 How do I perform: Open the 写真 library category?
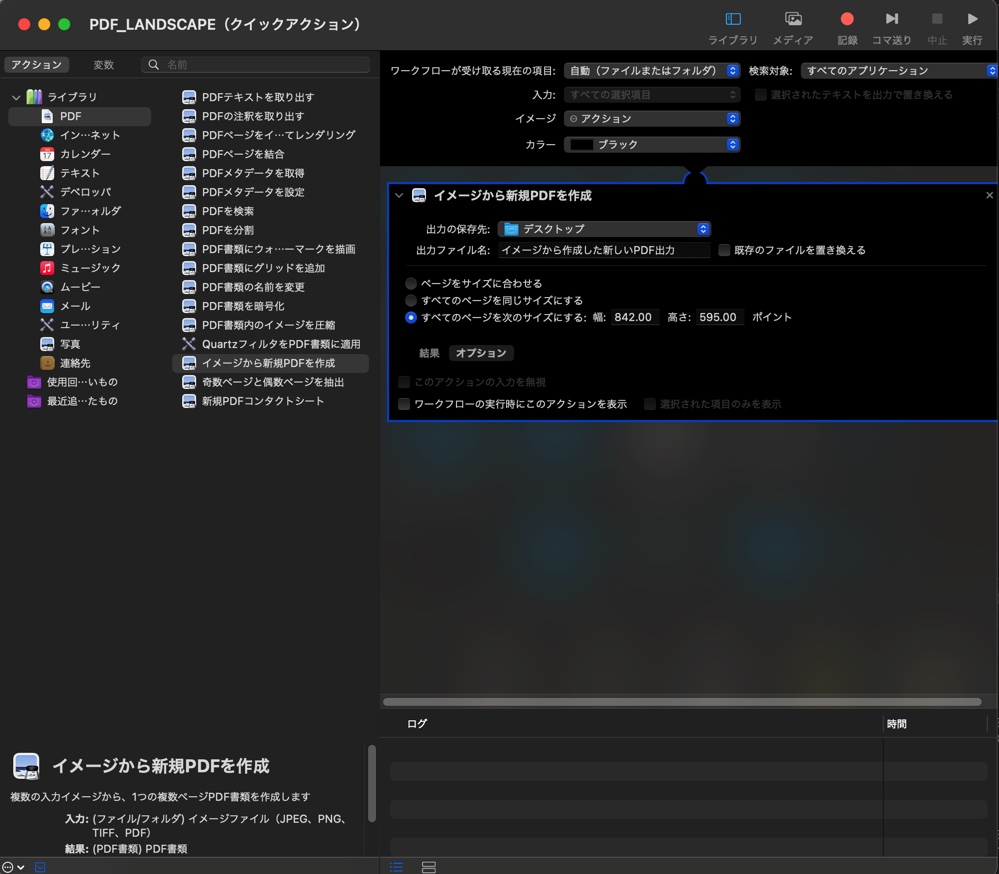tap(70, 344)
